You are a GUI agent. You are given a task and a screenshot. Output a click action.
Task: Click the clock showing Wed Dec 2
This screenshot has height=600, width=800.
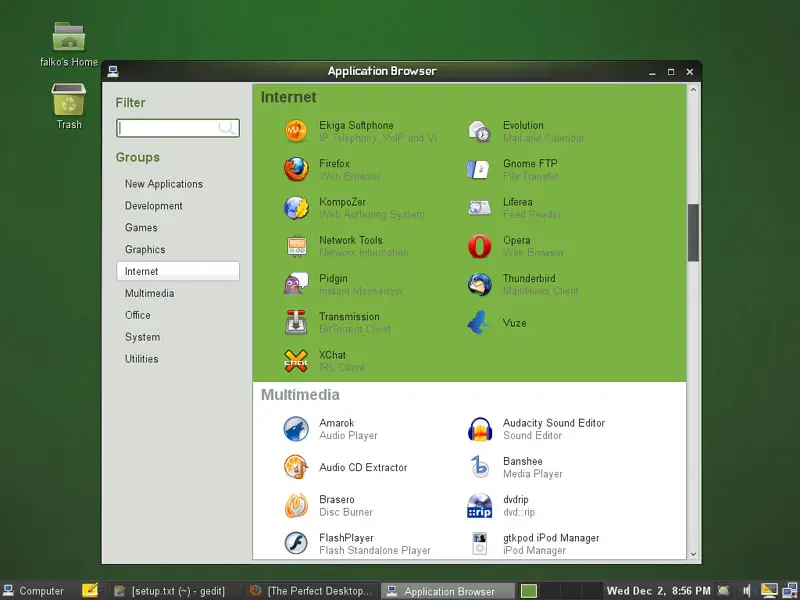[x=658, y=591]
